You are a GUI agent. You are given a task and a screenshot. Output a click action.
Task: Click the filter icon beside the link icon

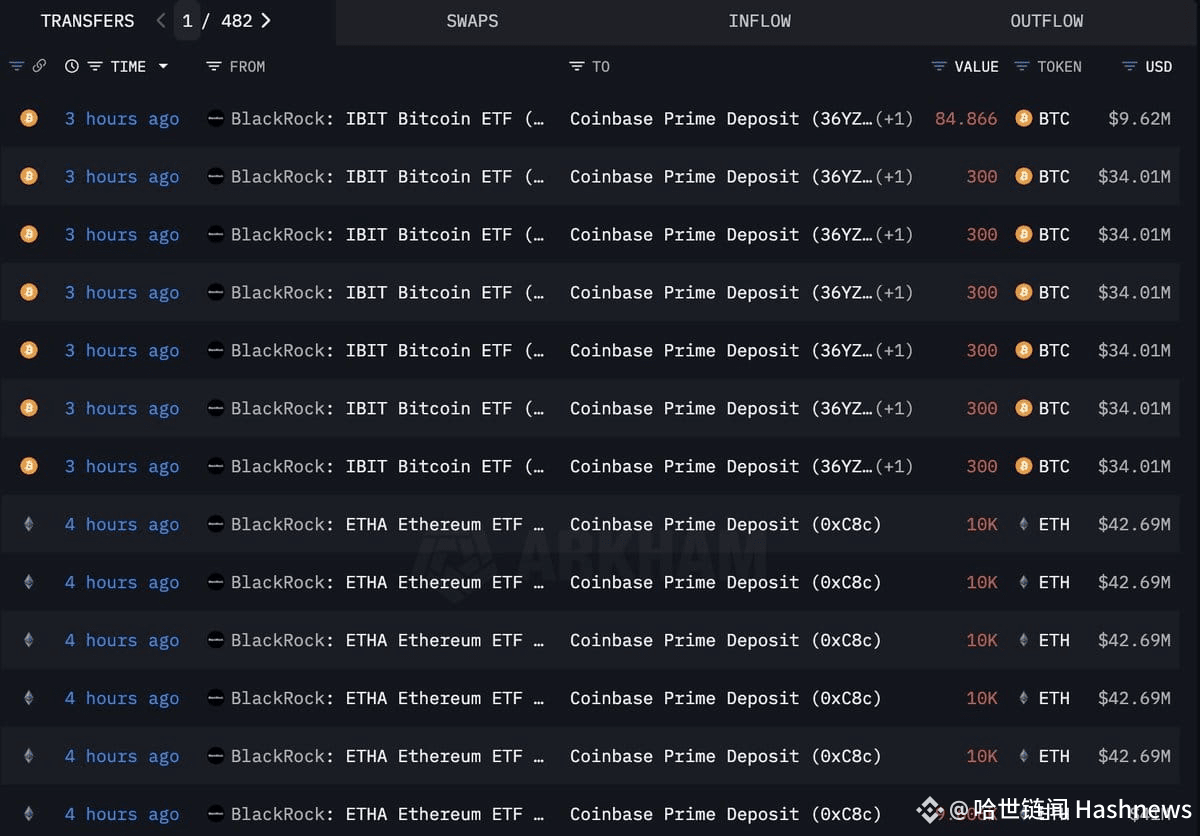(x=16, y=66)
